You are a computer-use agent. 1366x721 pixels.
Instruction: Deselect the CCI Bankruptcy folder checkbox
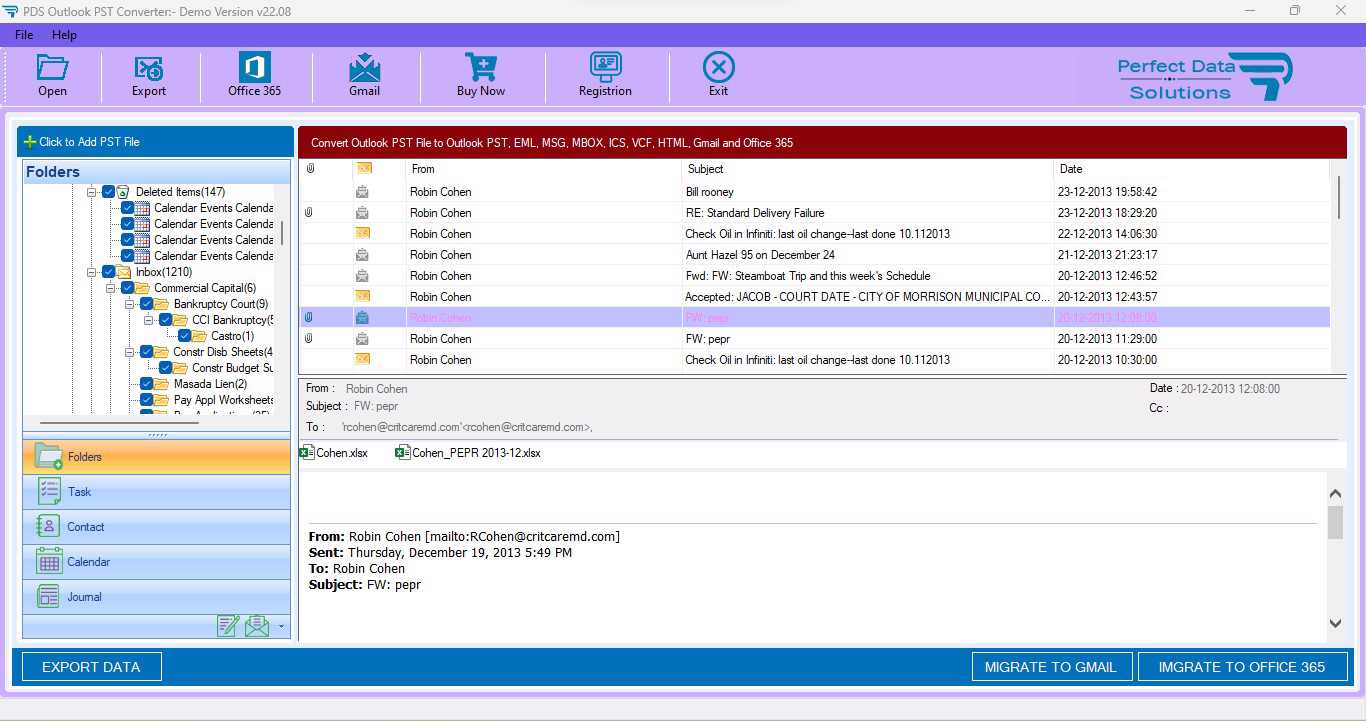pyautogui.click(x=165, y=320)
